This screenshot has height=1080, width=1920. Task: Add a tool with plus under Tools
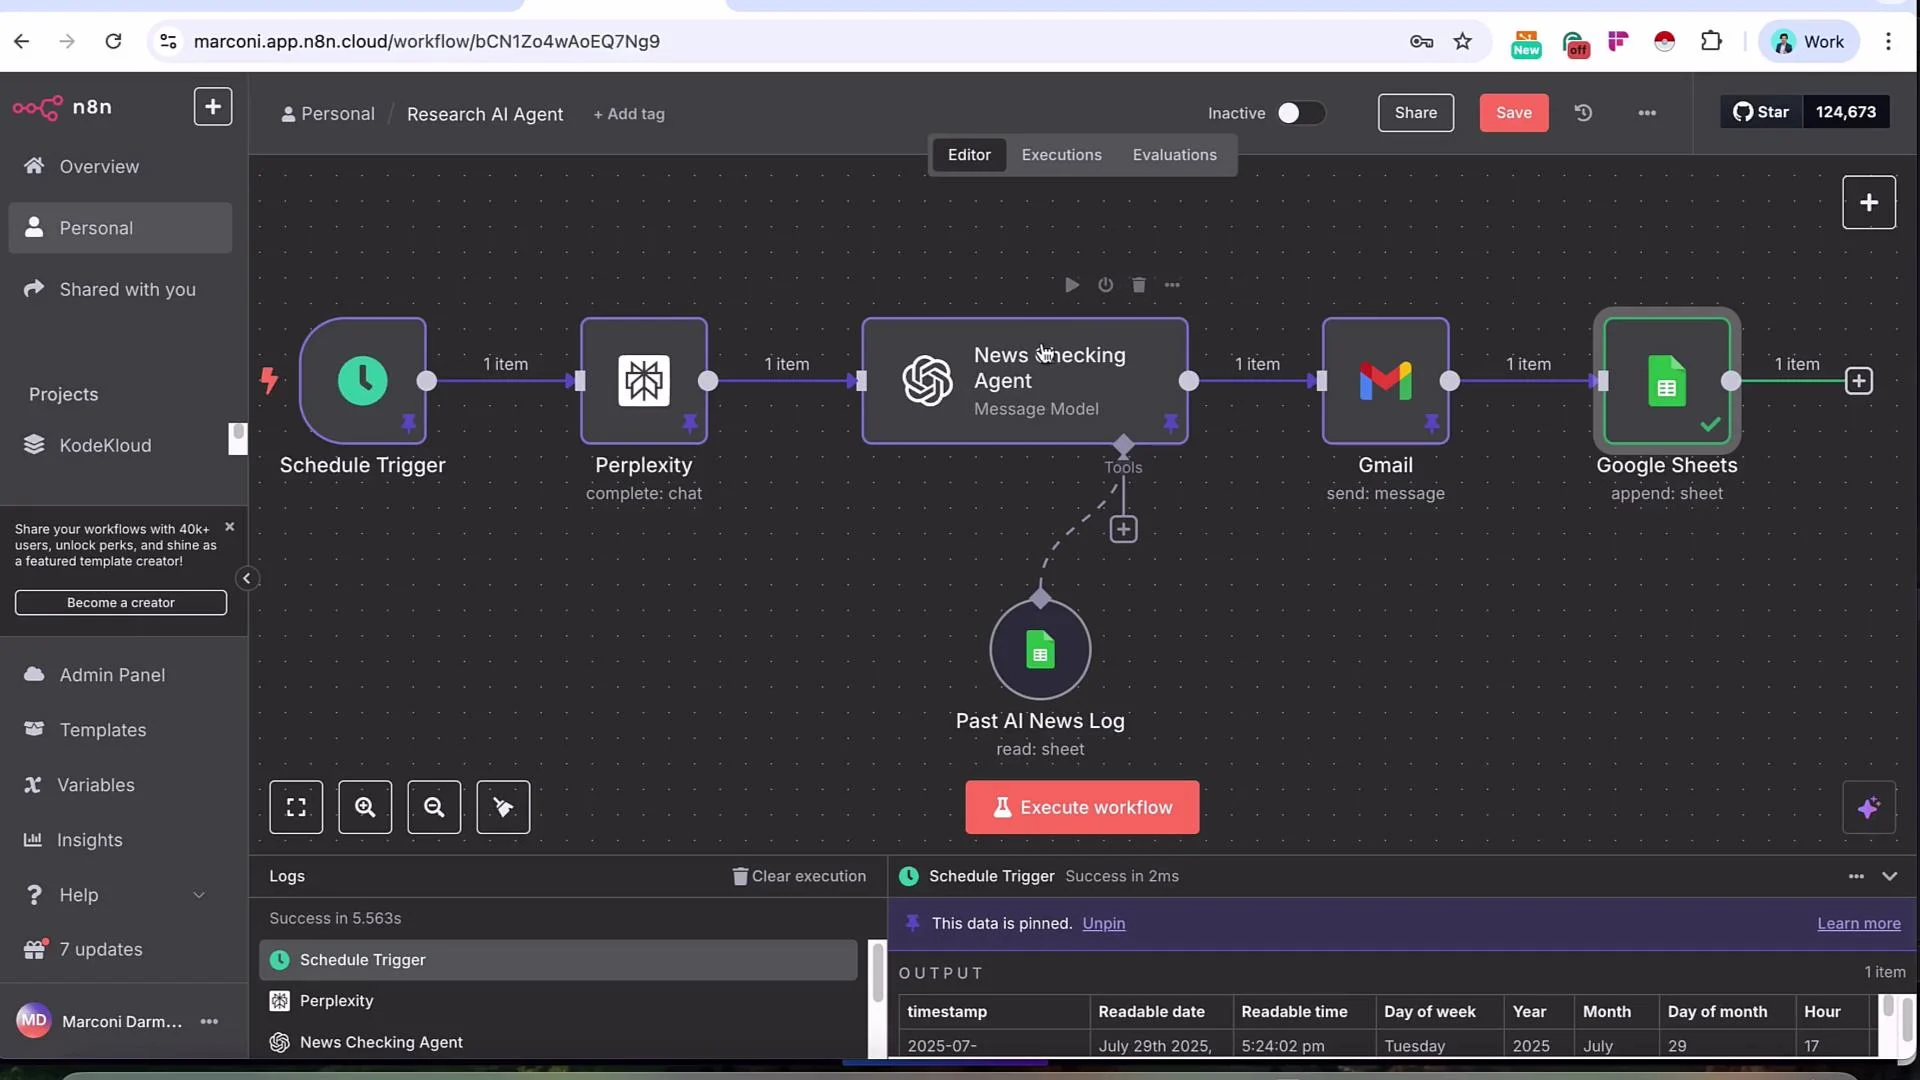[1123, 529]
